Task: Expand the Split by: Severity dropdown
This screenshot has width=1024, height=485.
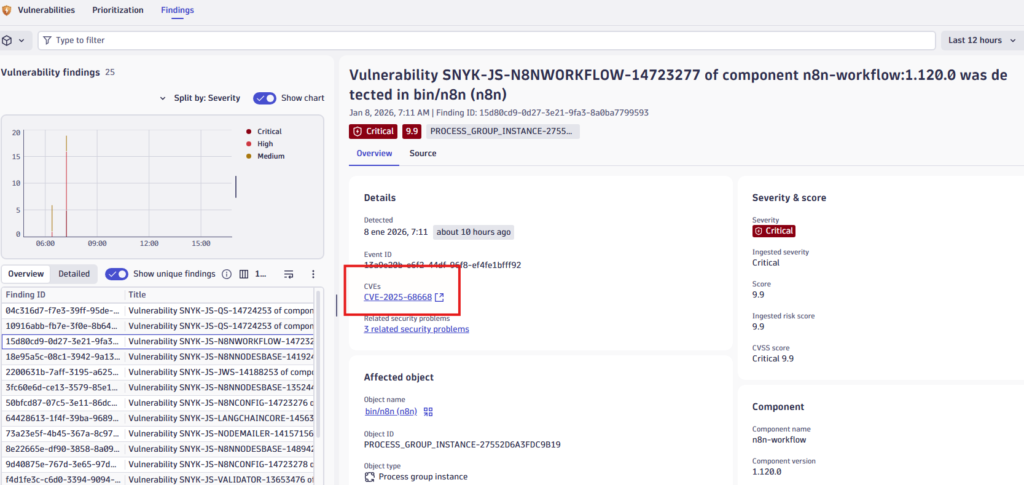Action: (x=200, y=98)
